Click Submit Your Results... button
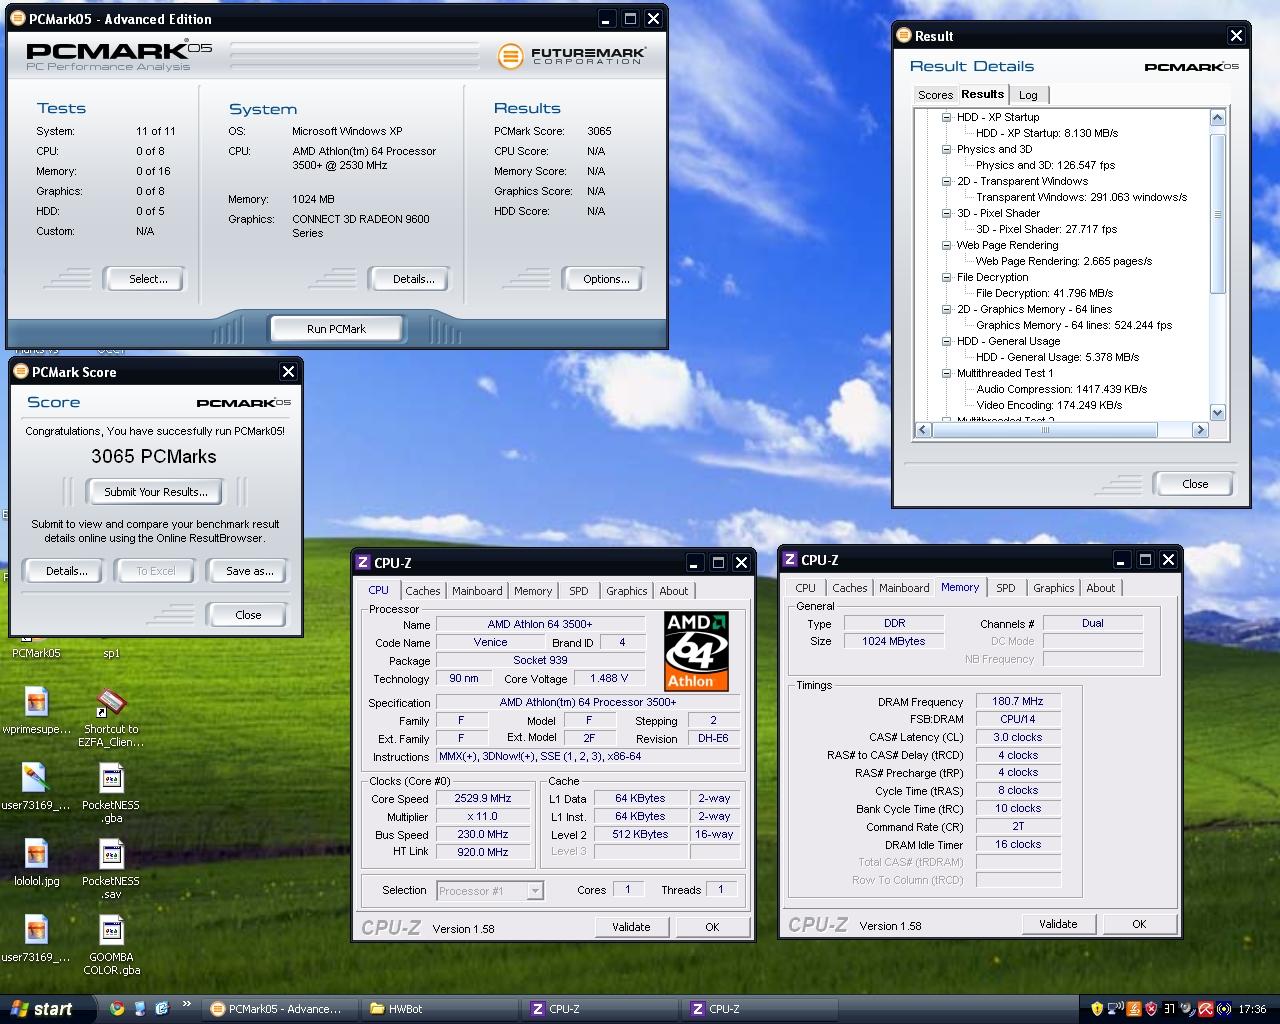Image resolution: width=1280 pixels, height=1024 pixels. tap(156, 492)
